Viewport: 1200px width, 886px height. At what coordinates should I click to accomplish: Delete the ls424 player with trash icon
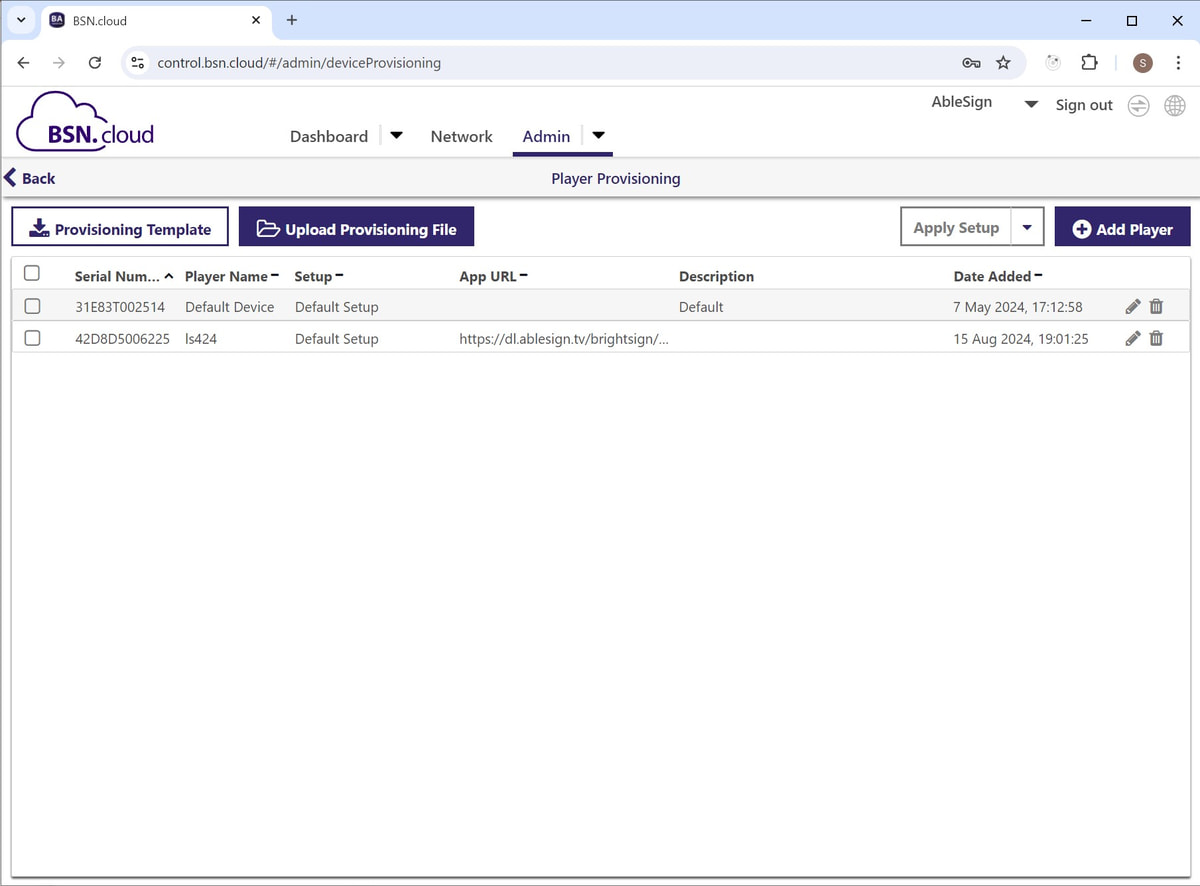point(1156,338)
